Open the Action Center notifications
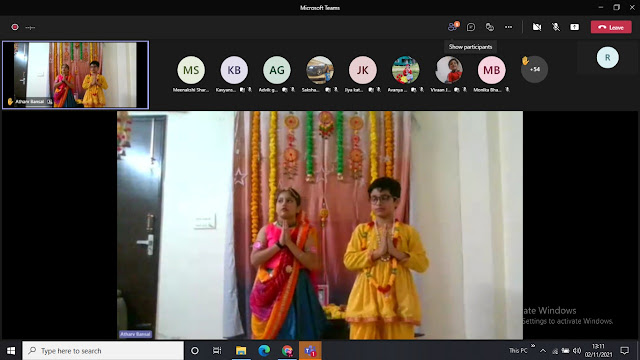The height and width of the screenshot is (360, 640). click(624, 351)
